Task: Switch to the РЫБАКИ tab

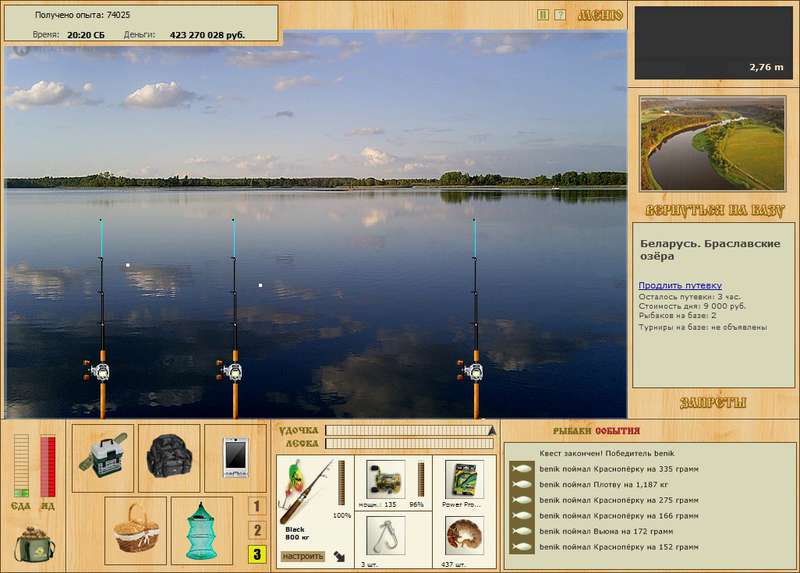Action: click(x=572, y=431)
